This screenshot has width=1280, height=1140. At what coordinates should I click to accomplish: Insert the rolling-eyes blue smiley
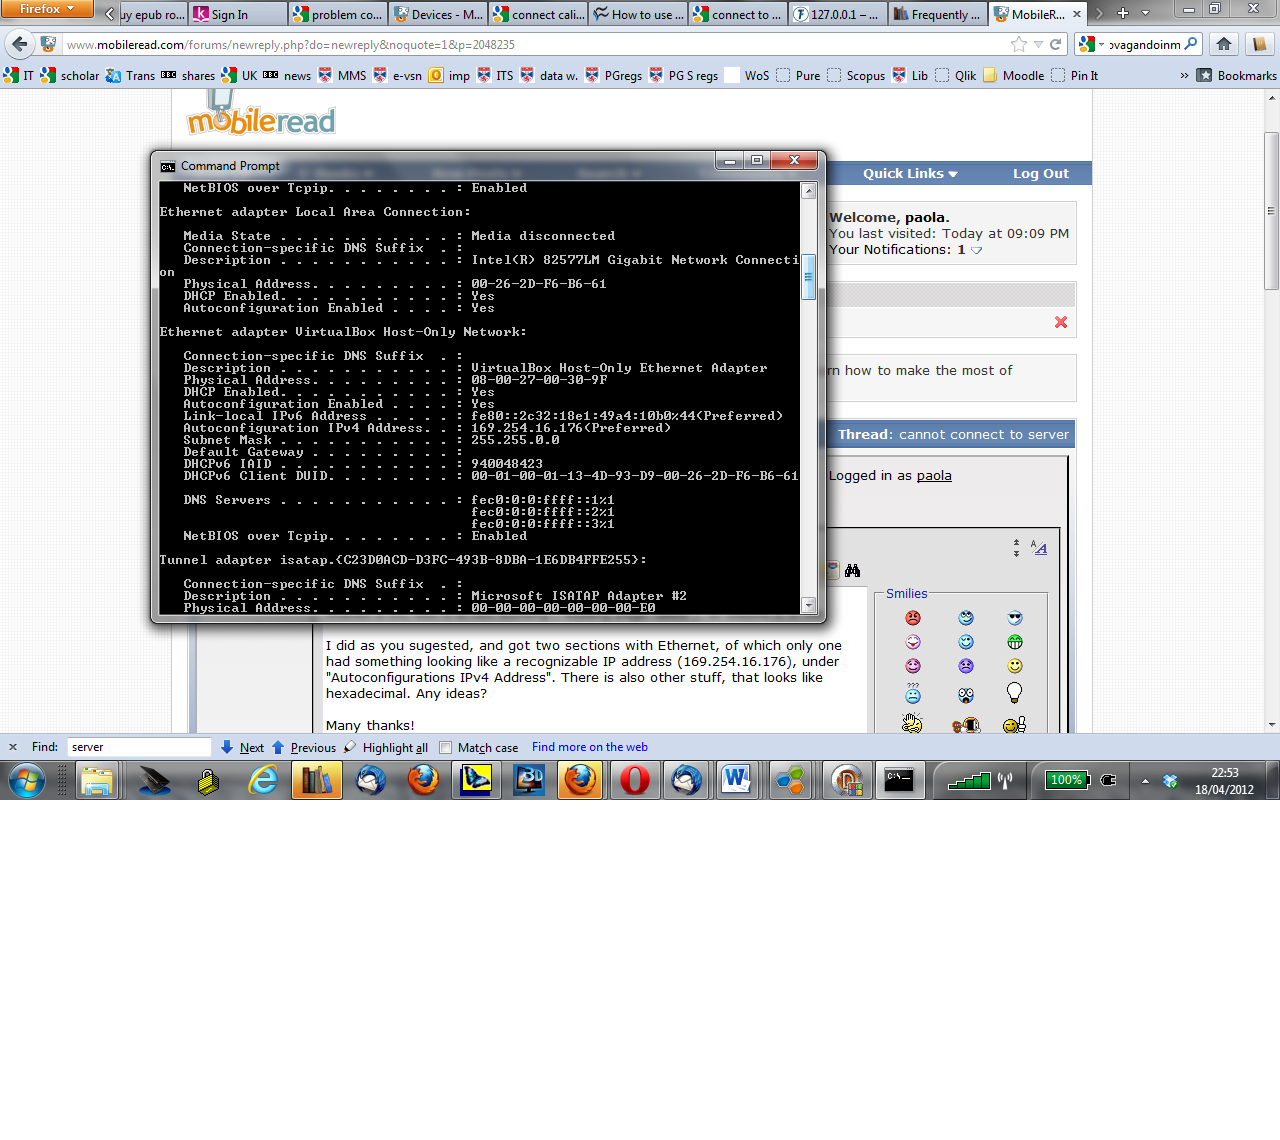(x=966, y=618)
